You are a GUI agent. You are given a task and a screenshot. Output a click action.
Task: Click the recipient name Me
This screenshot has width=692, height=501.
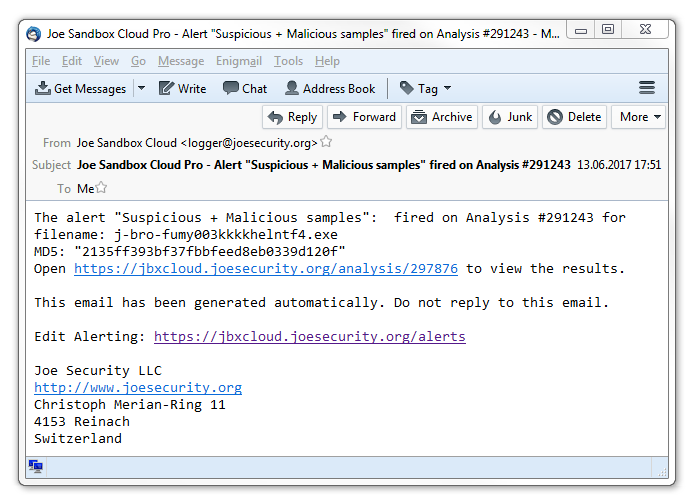tap(86, 188)
